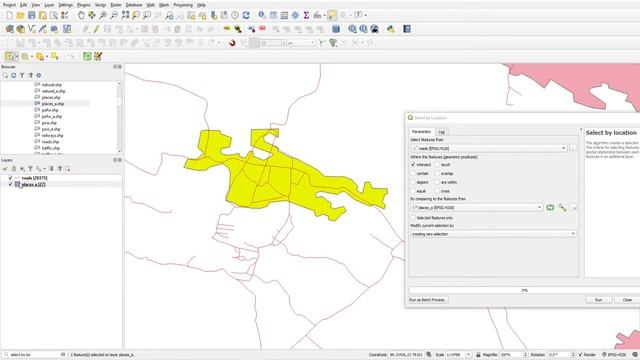This screenshot has width=640, height=360.
Task: Open the Select features from roads dropdown
Action: pos(489,148)
